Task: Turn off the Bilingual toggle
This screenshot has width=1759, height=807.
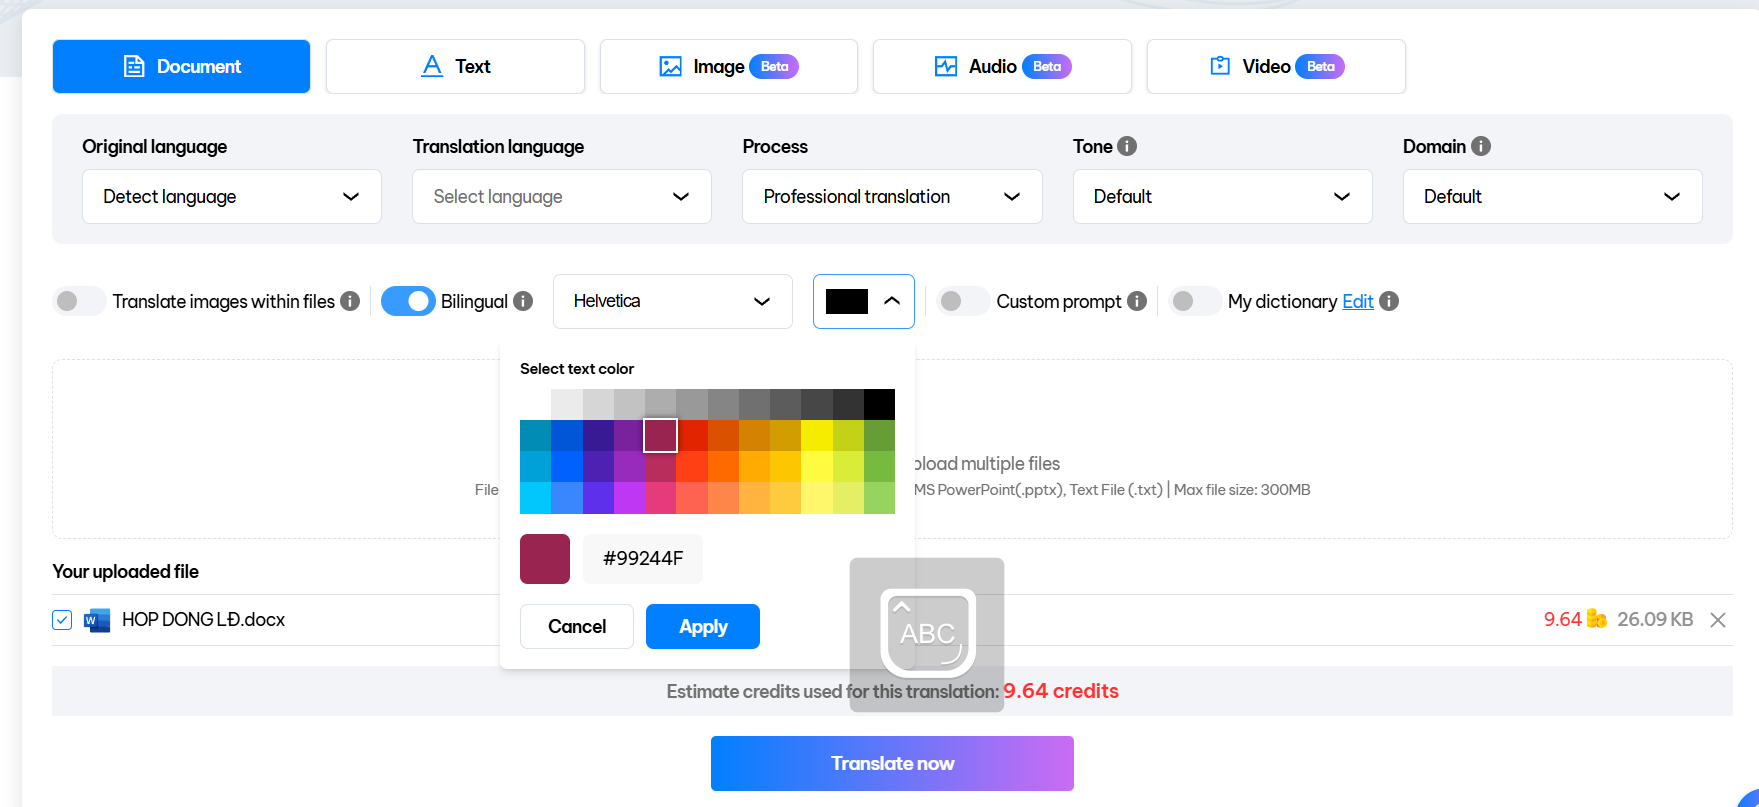Action: click(408, 301)
